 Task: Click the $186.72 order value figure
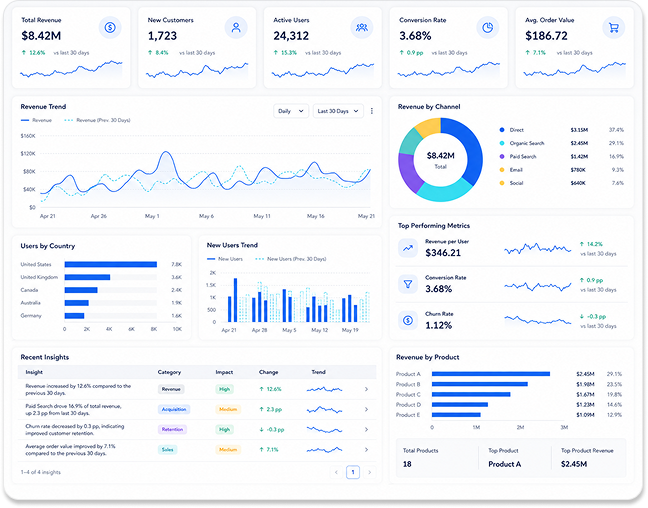(x=546, y=36)
